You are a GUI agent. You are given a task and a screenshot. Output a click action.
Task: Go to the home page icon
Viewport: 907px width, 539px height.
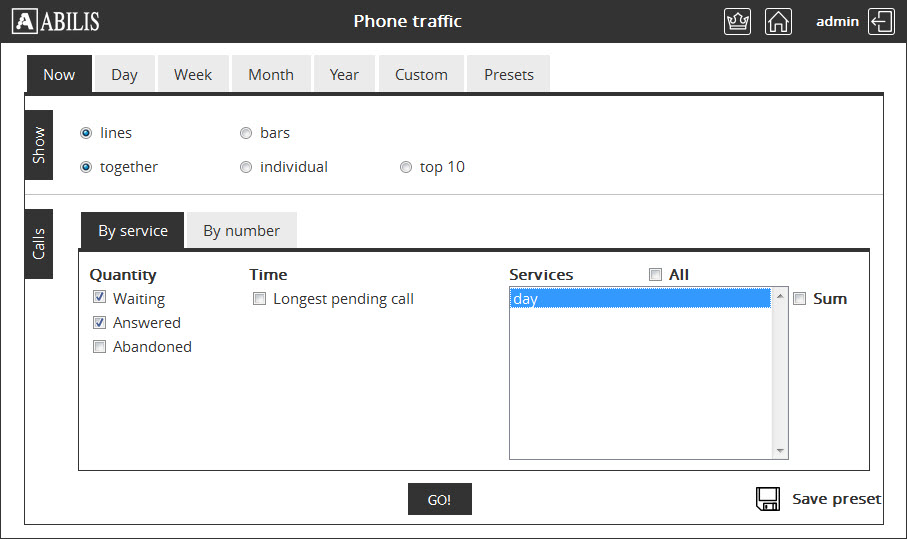(x=778, y=21)
